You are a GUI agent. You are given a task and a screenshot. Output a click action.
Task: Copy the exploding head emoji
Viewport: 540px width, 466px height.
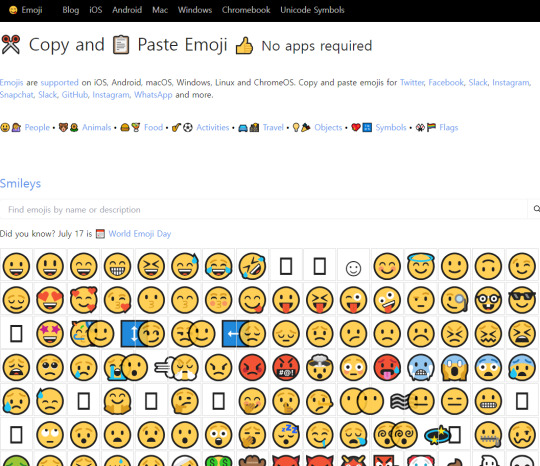(320, 367)
